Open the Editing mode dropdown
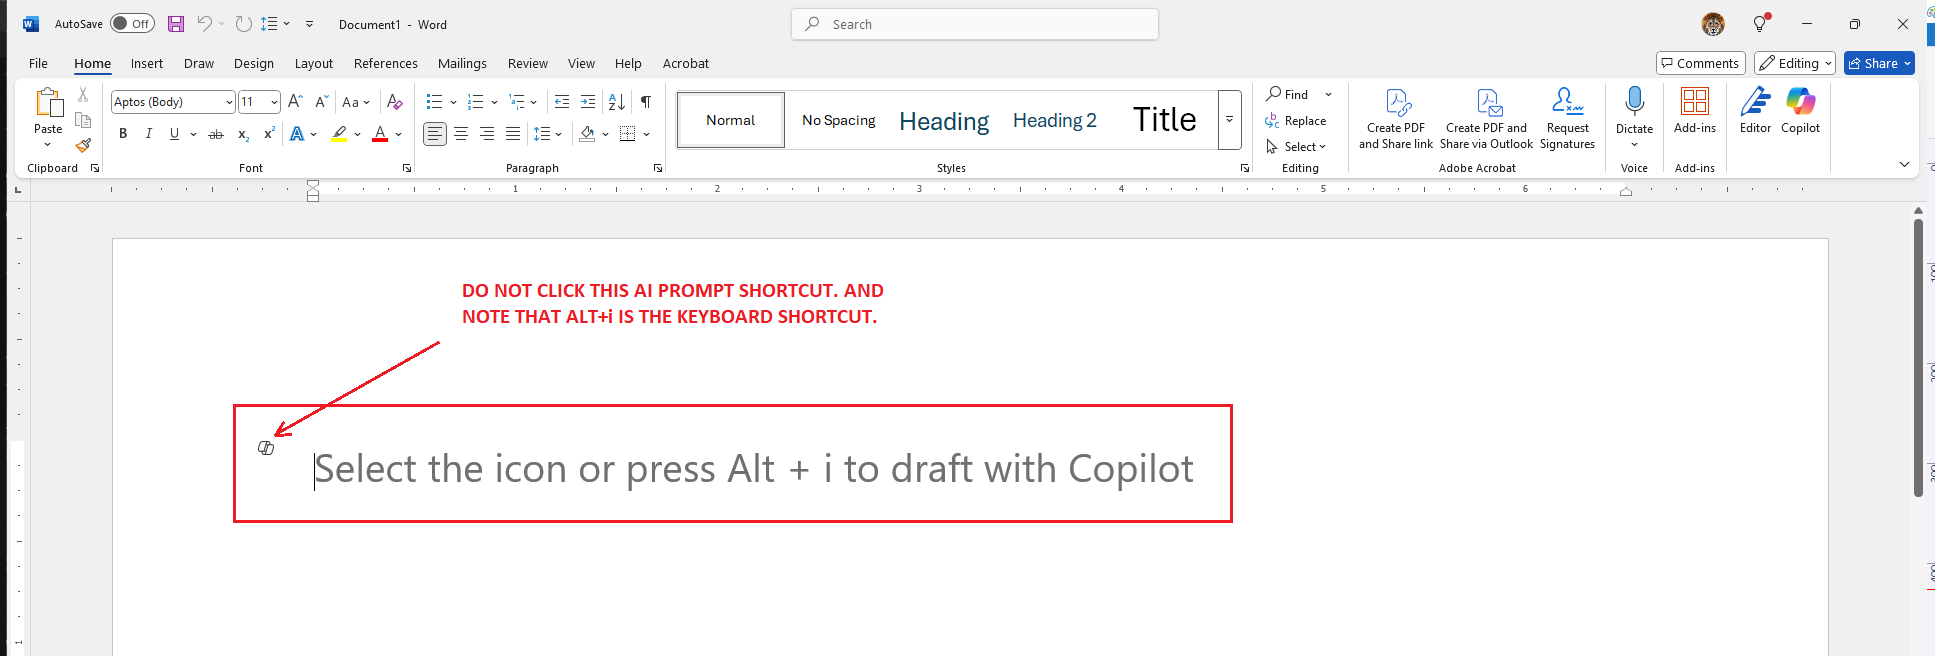This screenshot has width=1935, height=656. point(1795,63)
